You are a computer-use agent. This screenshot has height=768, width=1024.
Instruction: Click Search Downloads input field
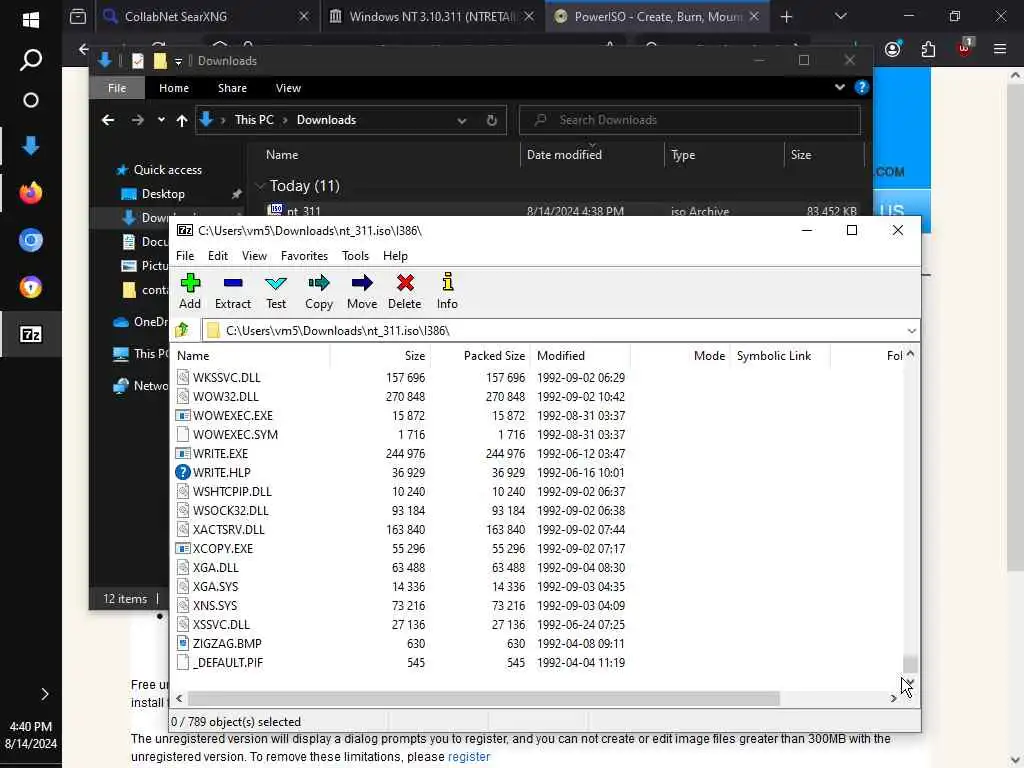690,120
